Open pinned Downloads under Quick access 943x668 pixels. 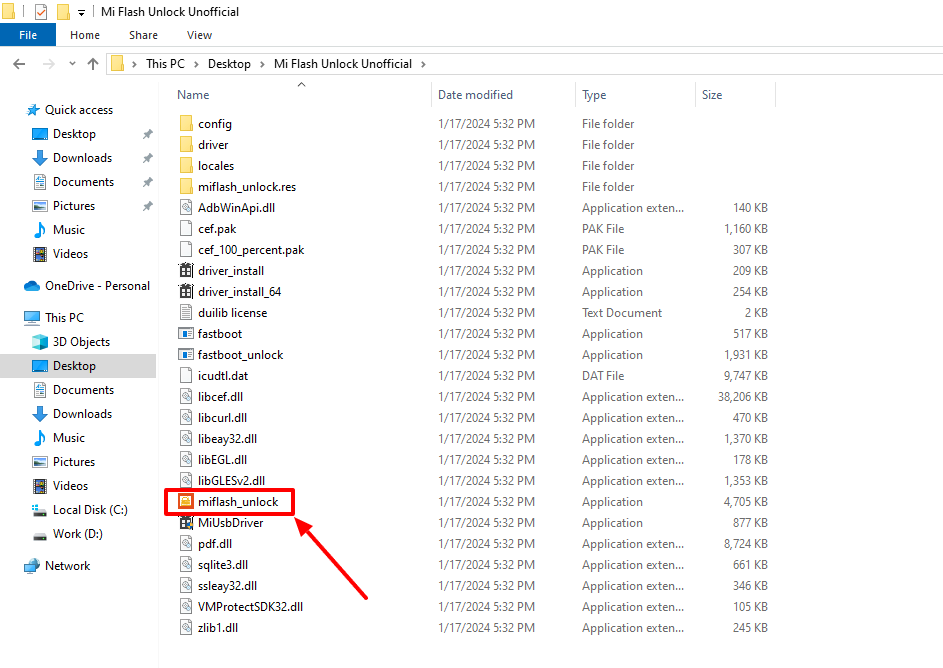82,158
